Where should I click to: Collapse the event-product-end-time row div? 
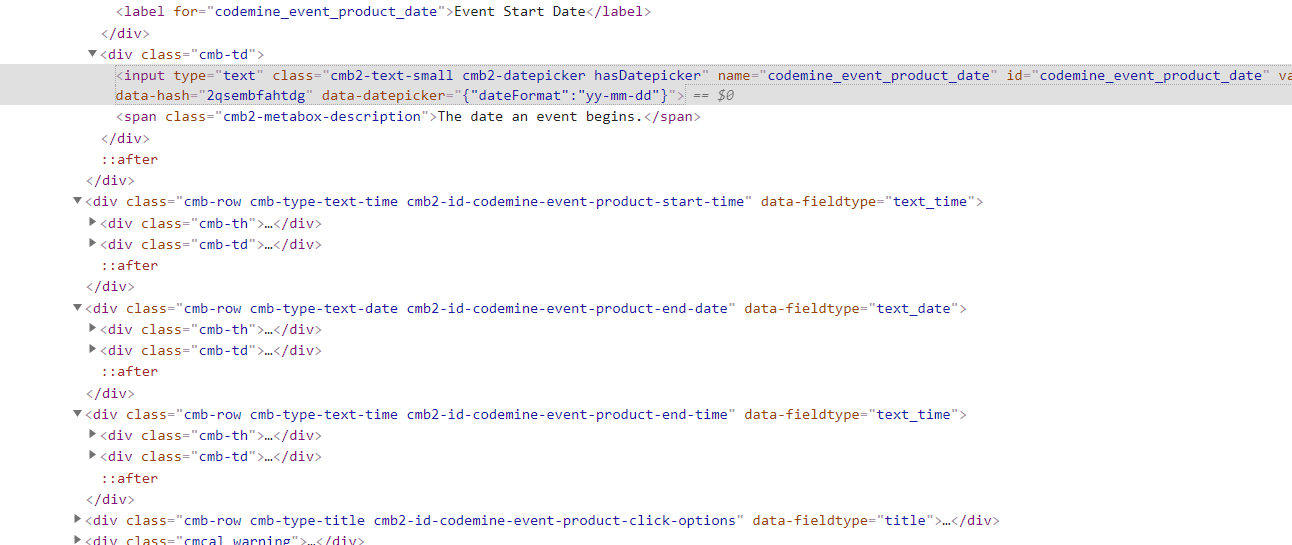[x=78, y=414]
